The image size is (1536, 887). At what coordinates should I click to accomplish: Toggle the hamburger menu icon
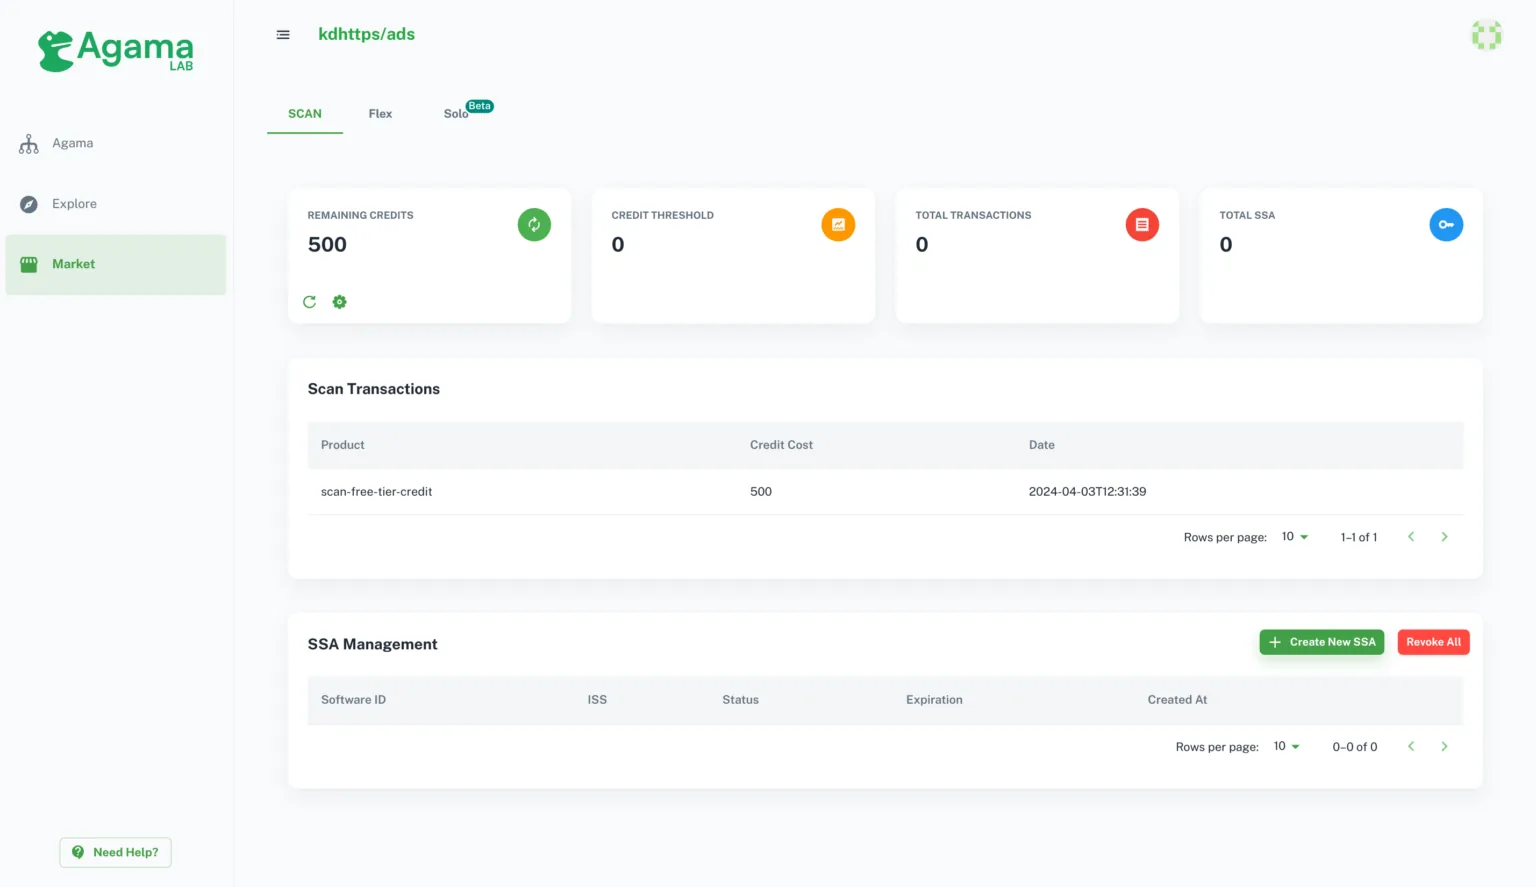283,35
